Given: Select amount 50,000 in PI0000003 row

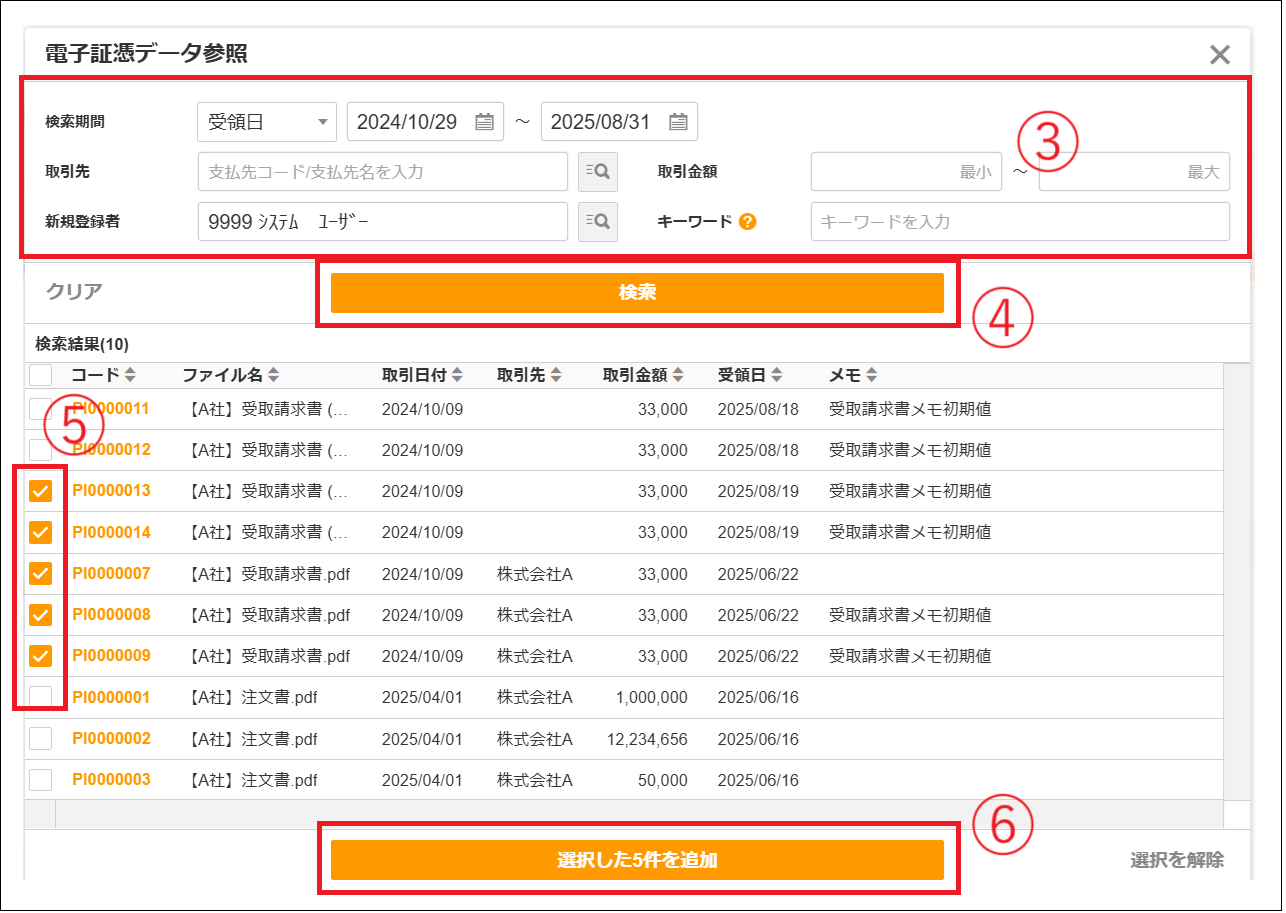Looking at the screenshot, I should point(662,780).
